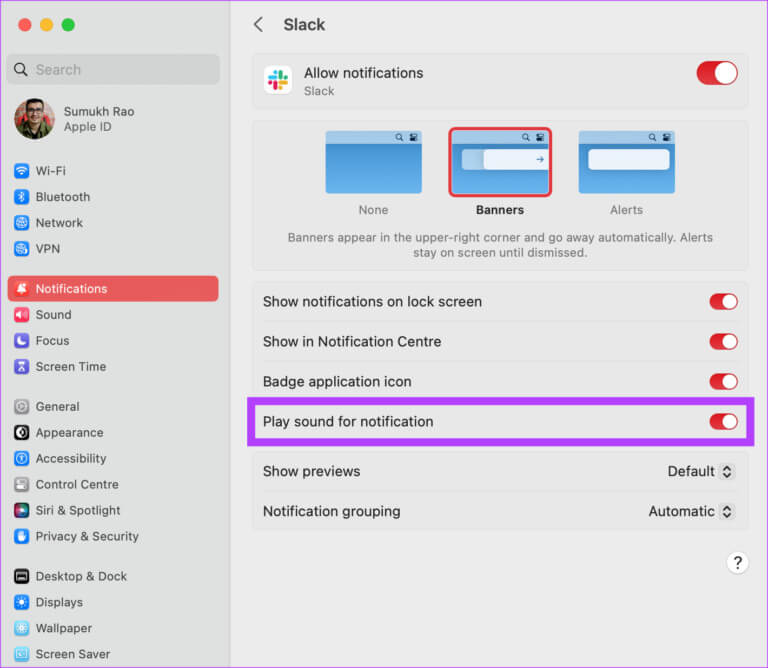Toggle Badge application icon switch

(723, 382)
